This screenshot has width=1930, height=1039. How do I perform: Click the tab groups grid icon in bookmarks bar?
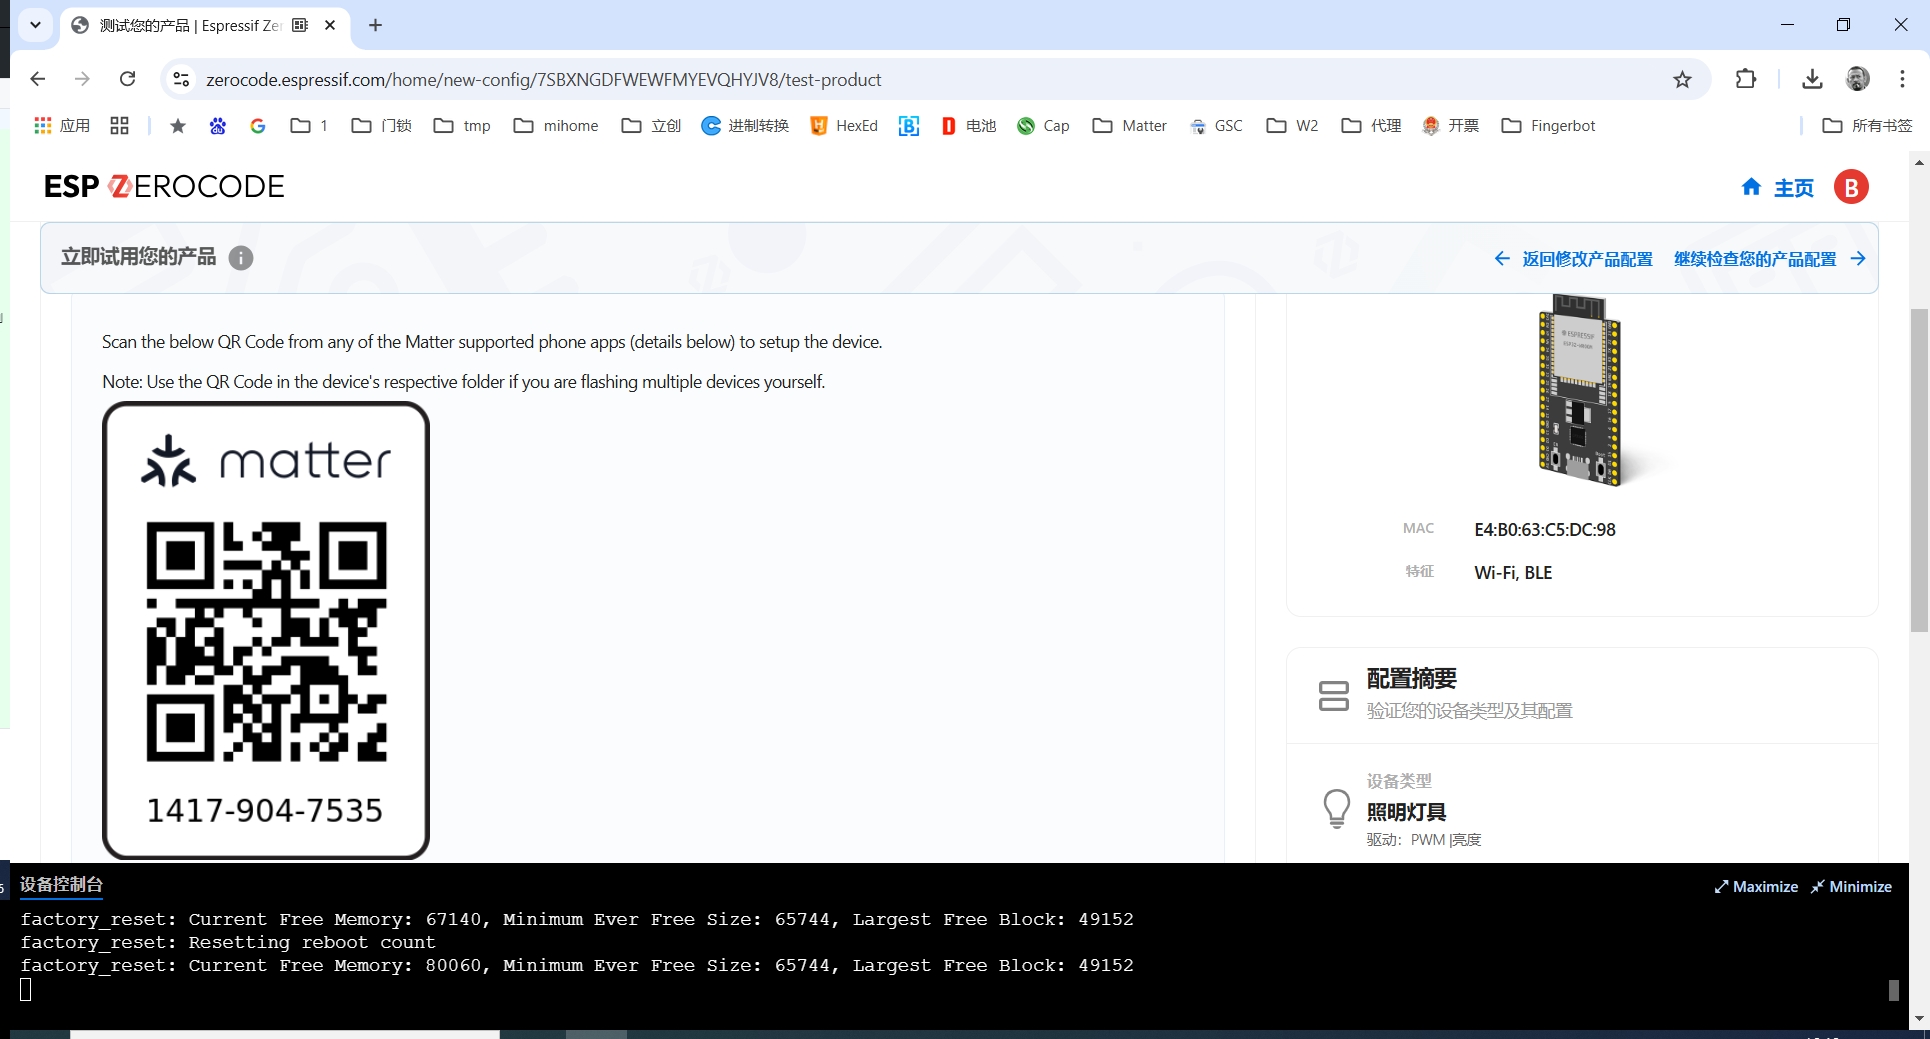(120, 125)
